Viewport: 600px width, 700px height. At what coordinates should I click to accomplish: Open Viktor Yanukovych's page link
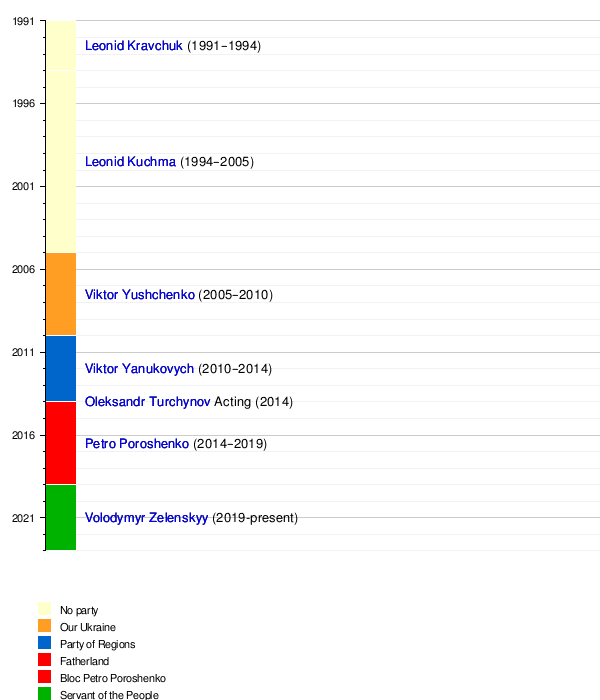pos(139,369)
